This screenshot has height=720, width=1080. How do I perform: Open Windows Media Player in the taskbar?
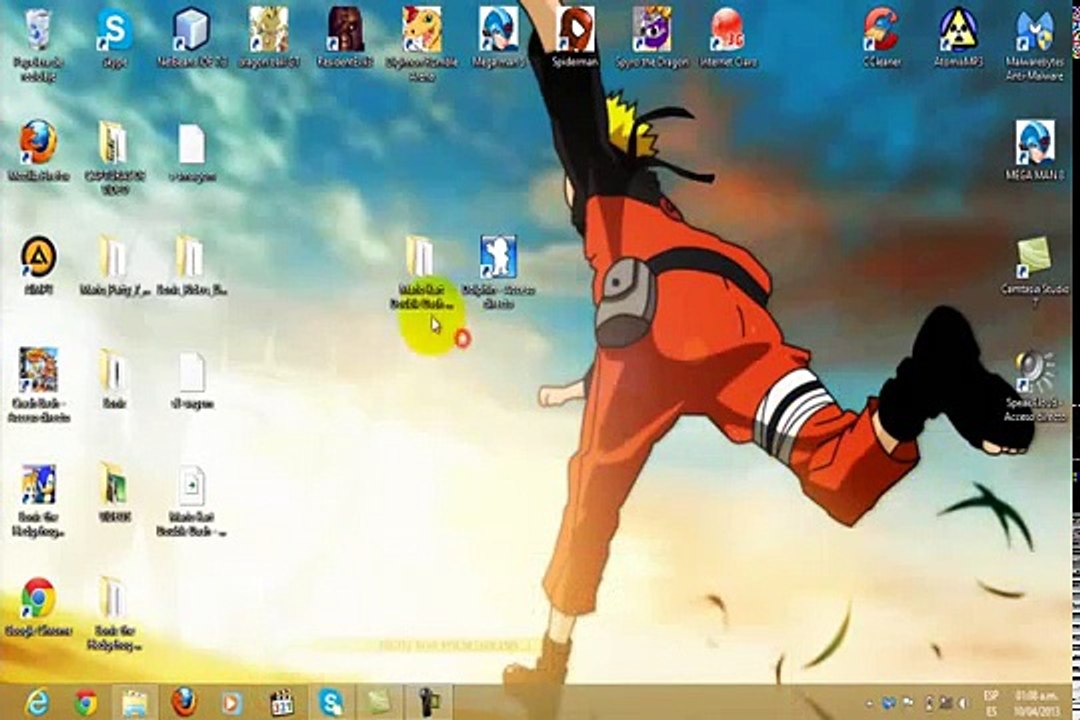[232, 702]
